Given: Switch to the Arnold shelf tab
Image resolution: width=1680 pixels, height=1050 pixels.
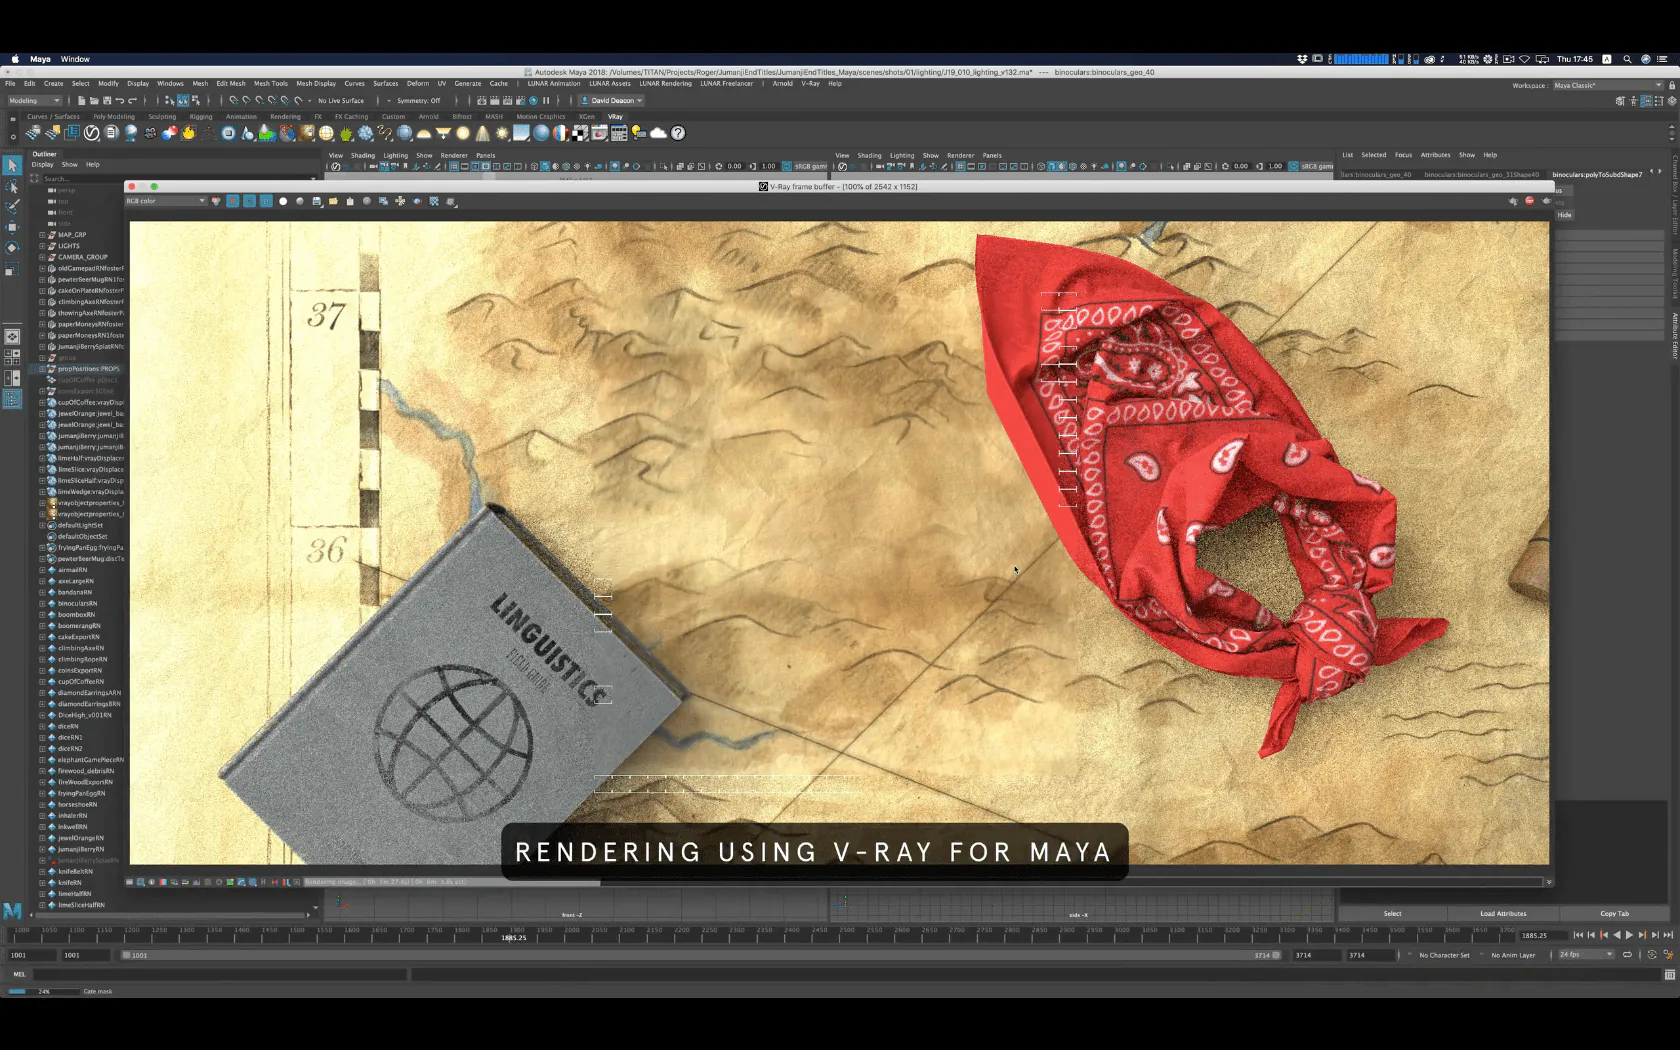Looking at the screenshot, I should click(428, 117).
